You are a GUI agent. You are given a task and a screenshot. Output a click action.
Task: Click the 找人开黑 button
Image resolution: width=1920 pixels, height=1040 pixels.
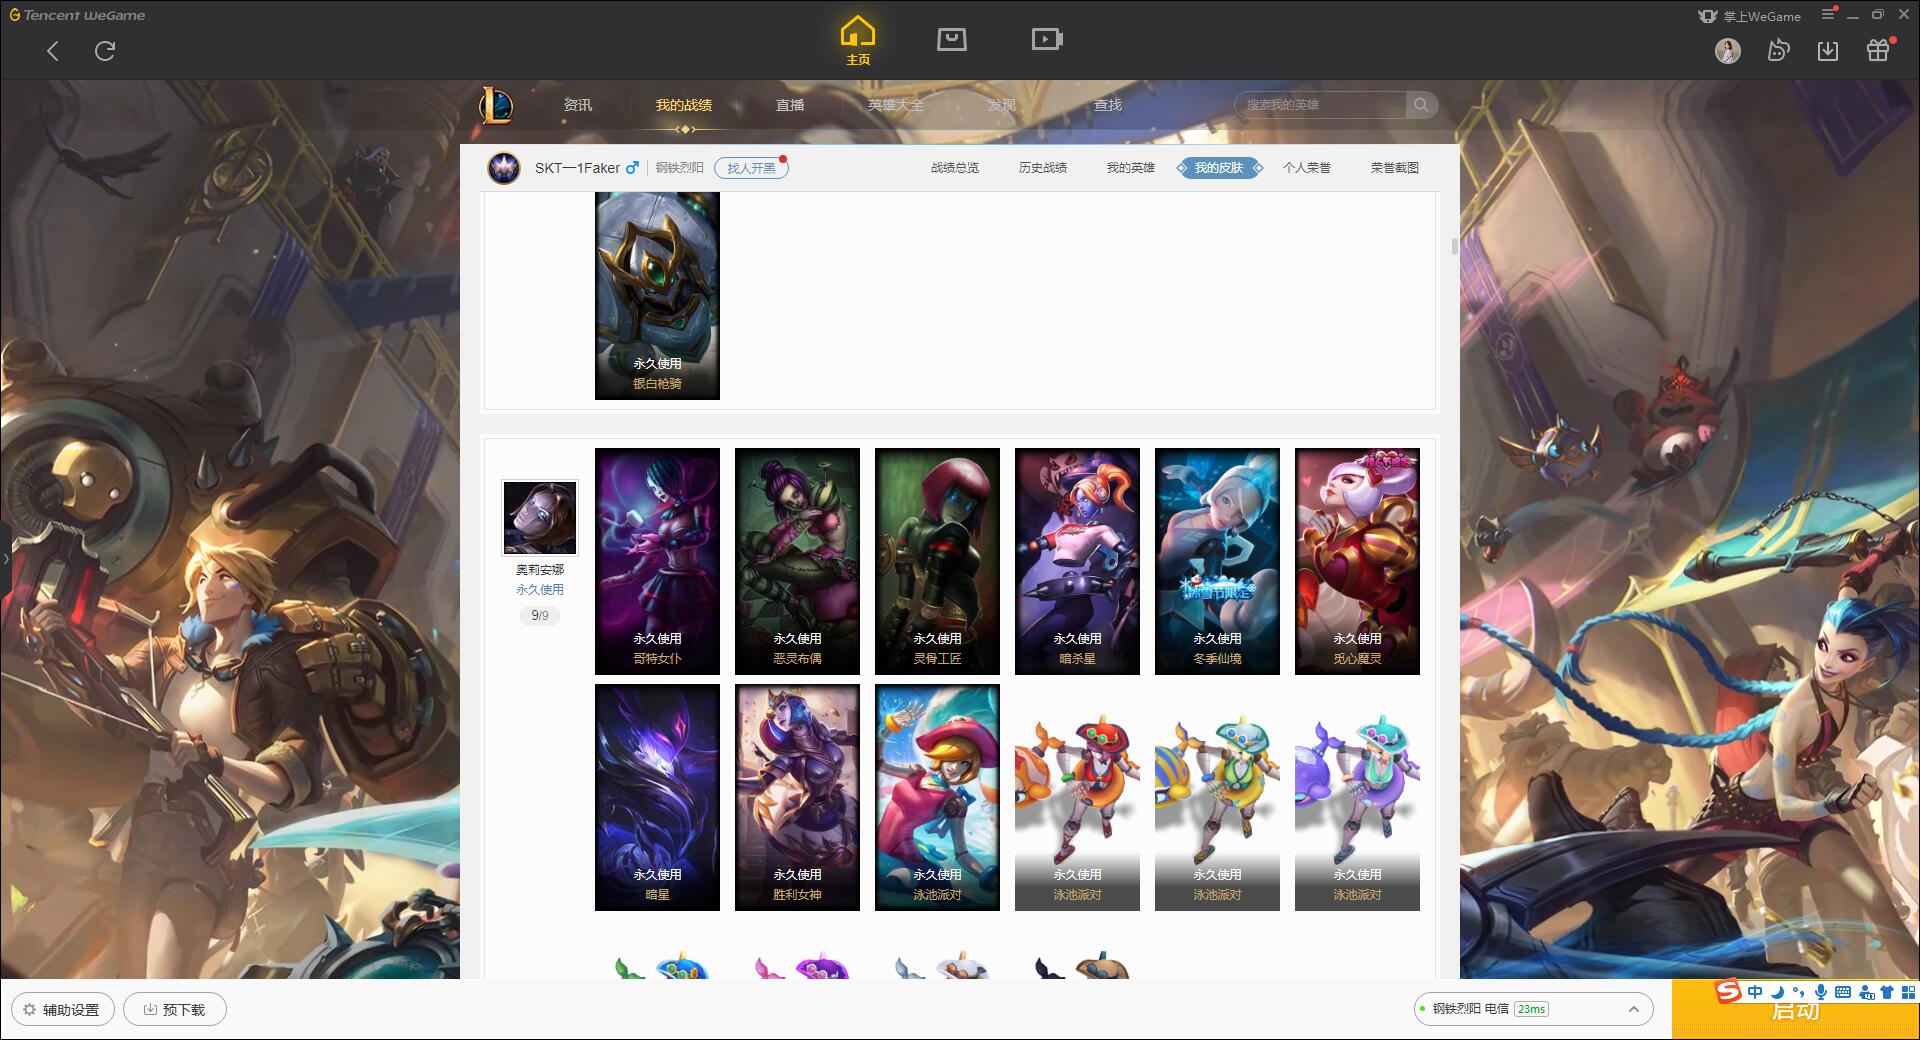751,168
